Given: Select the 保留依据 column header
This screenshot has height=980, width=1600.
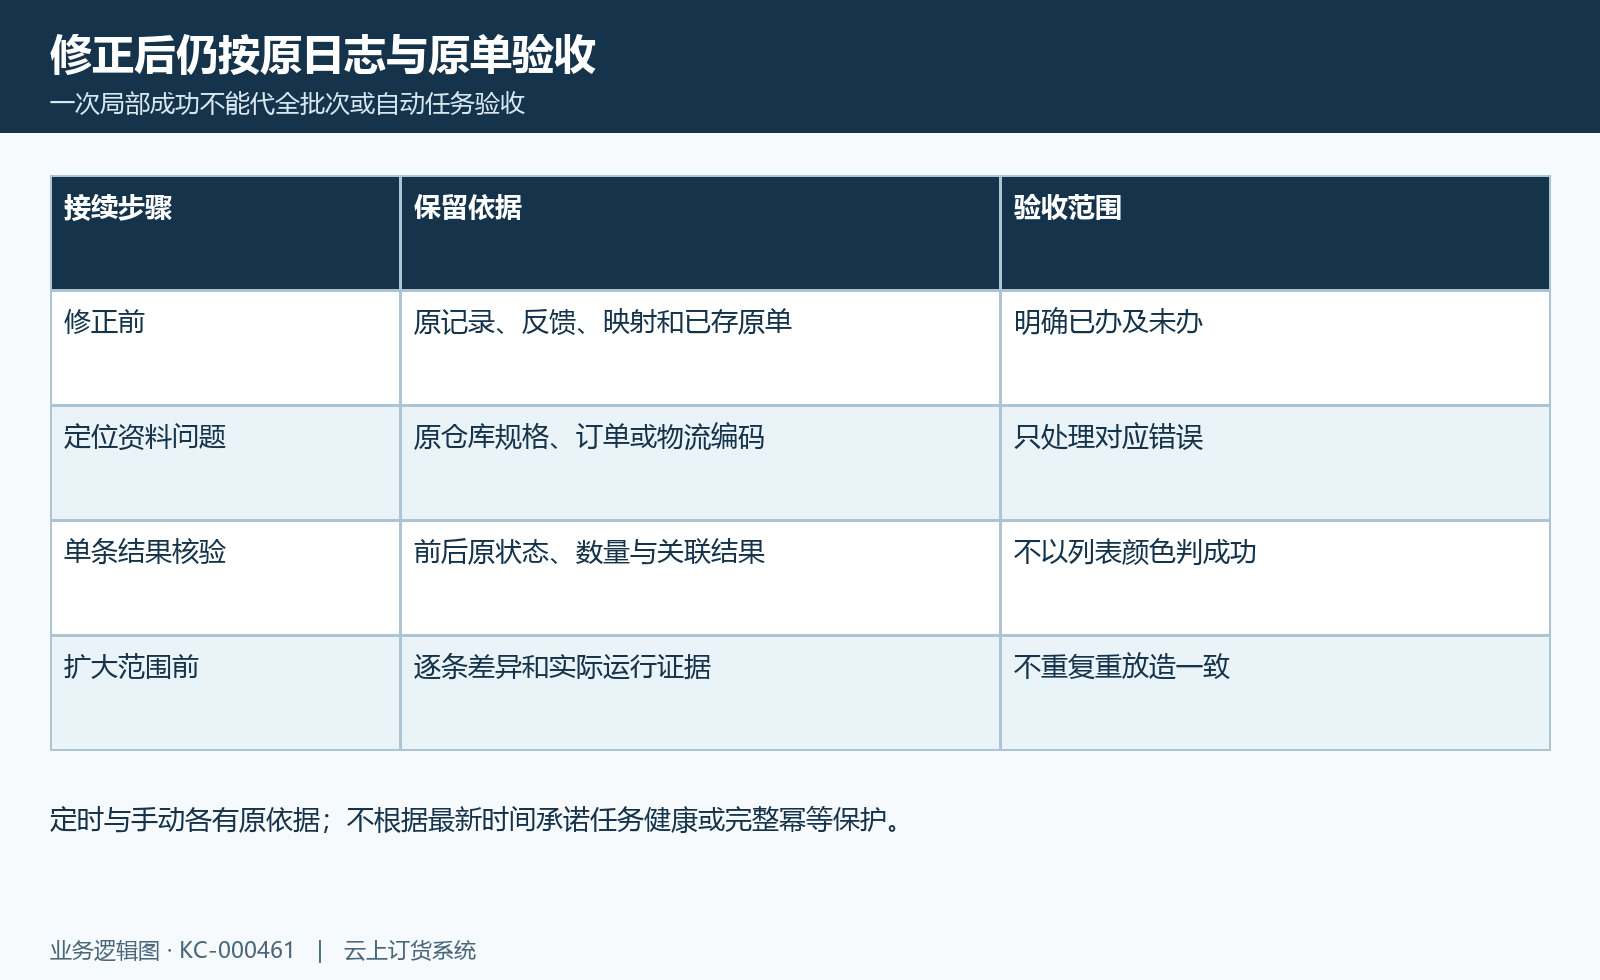Looking at the screenshot, I should tap(700, 233).
